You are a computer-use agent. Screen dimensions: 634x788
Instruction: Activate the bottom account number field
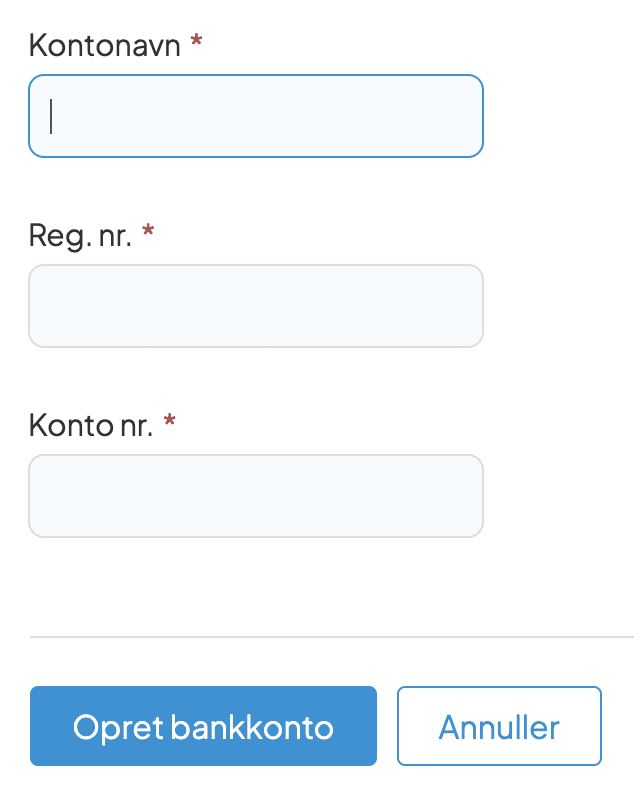(256, 496)
